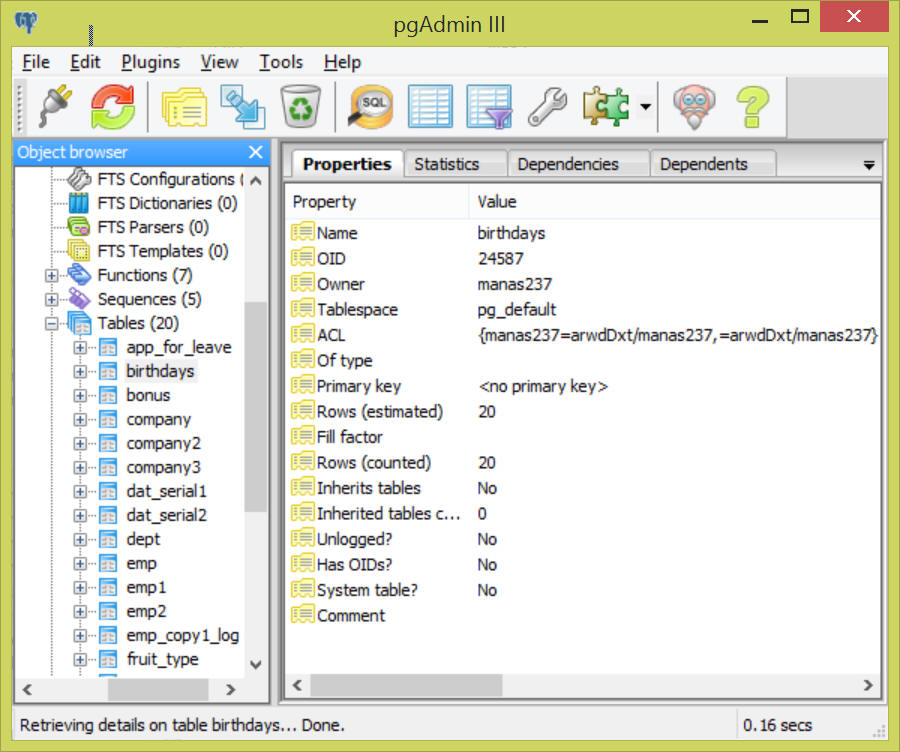Screen dimensions: 900x752
Task: Open the Maintenance wrench icon
Action: coord(547,106)
